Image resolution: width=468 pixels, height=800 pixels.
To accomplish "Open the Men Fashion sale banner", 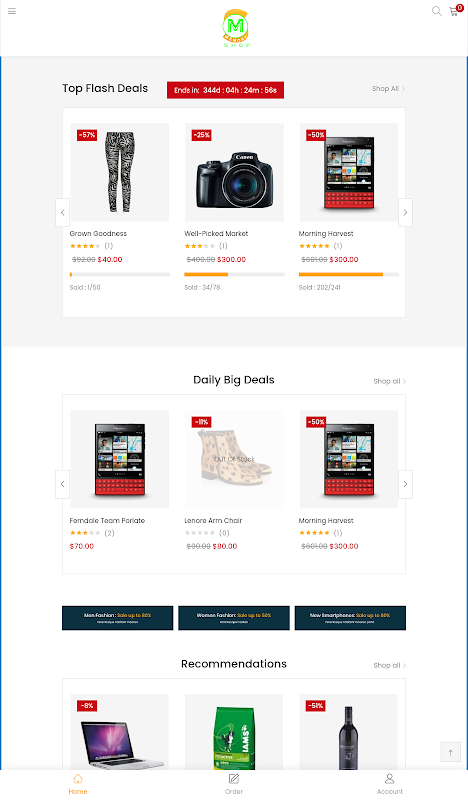I will click(x=117, y=618).
